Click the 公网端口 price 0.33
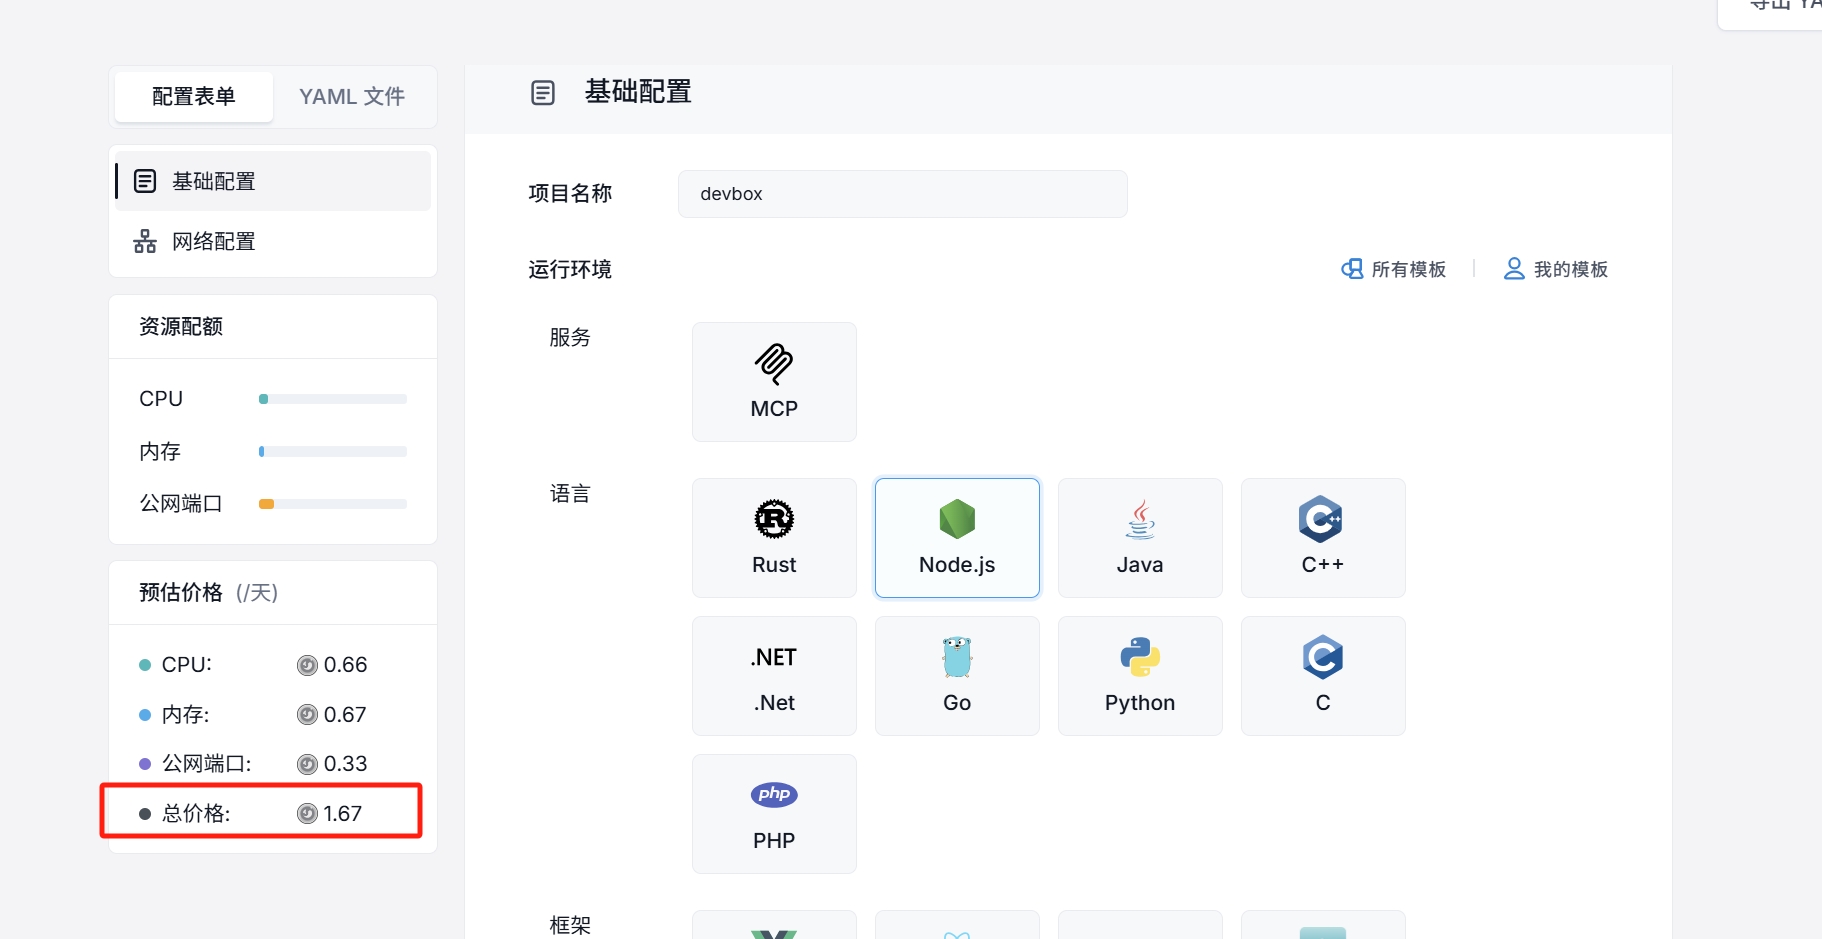 (x=346, y=764)
